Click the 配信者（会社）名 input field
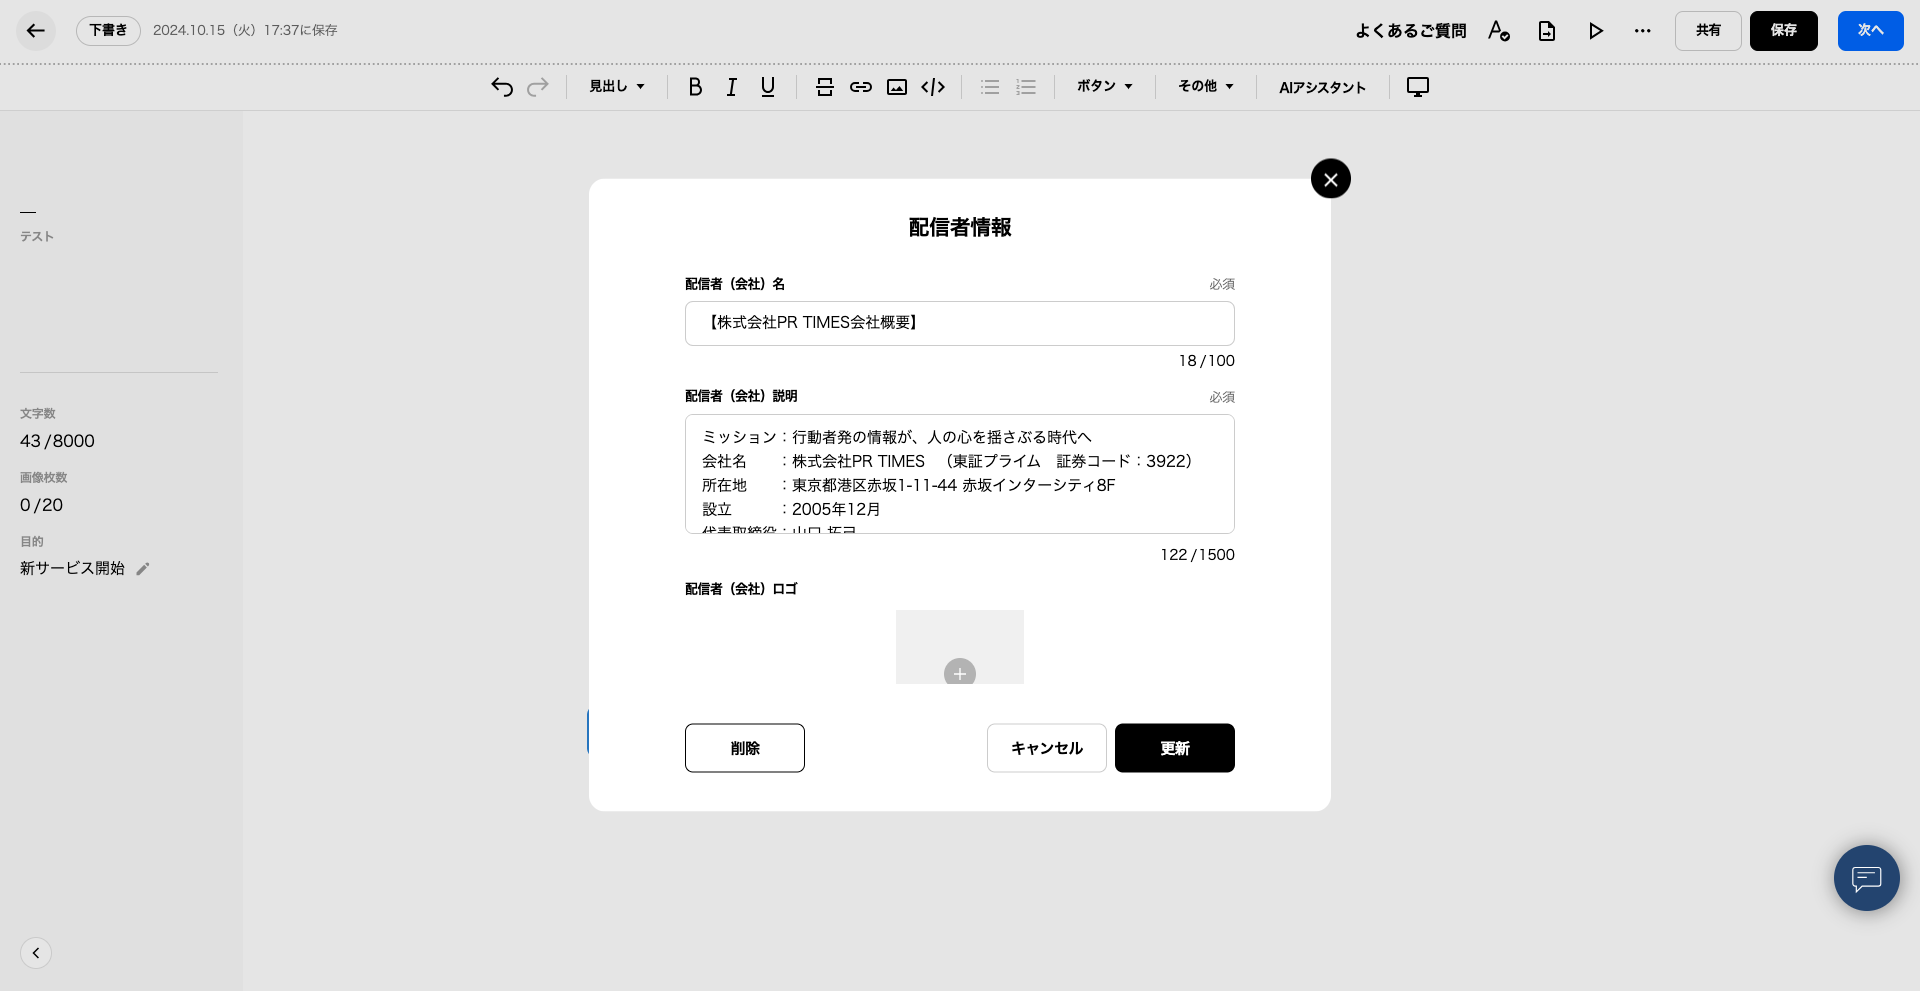This screenshot has width=1920, height=991. pyautogui.click(x=959, y=323)
